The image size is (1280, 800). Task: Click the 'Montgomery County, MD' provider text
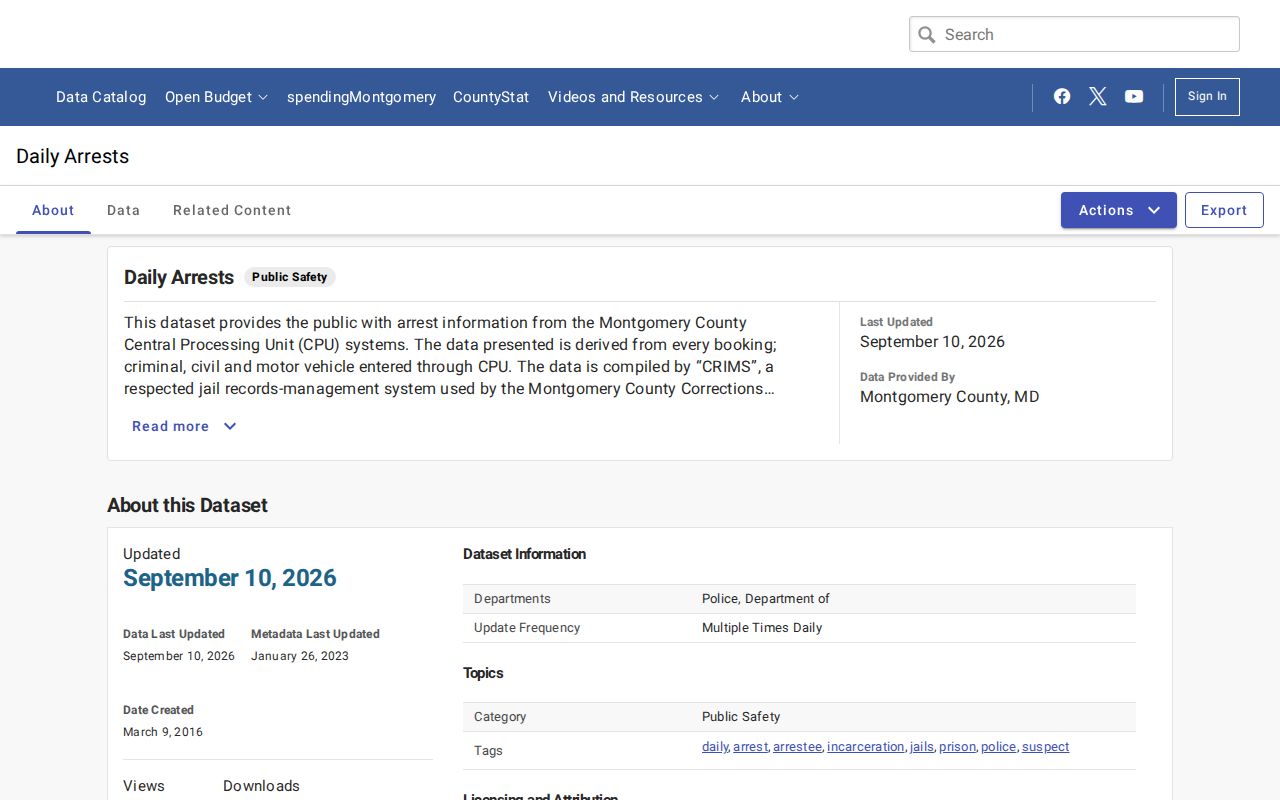click(x=950, y=397)
